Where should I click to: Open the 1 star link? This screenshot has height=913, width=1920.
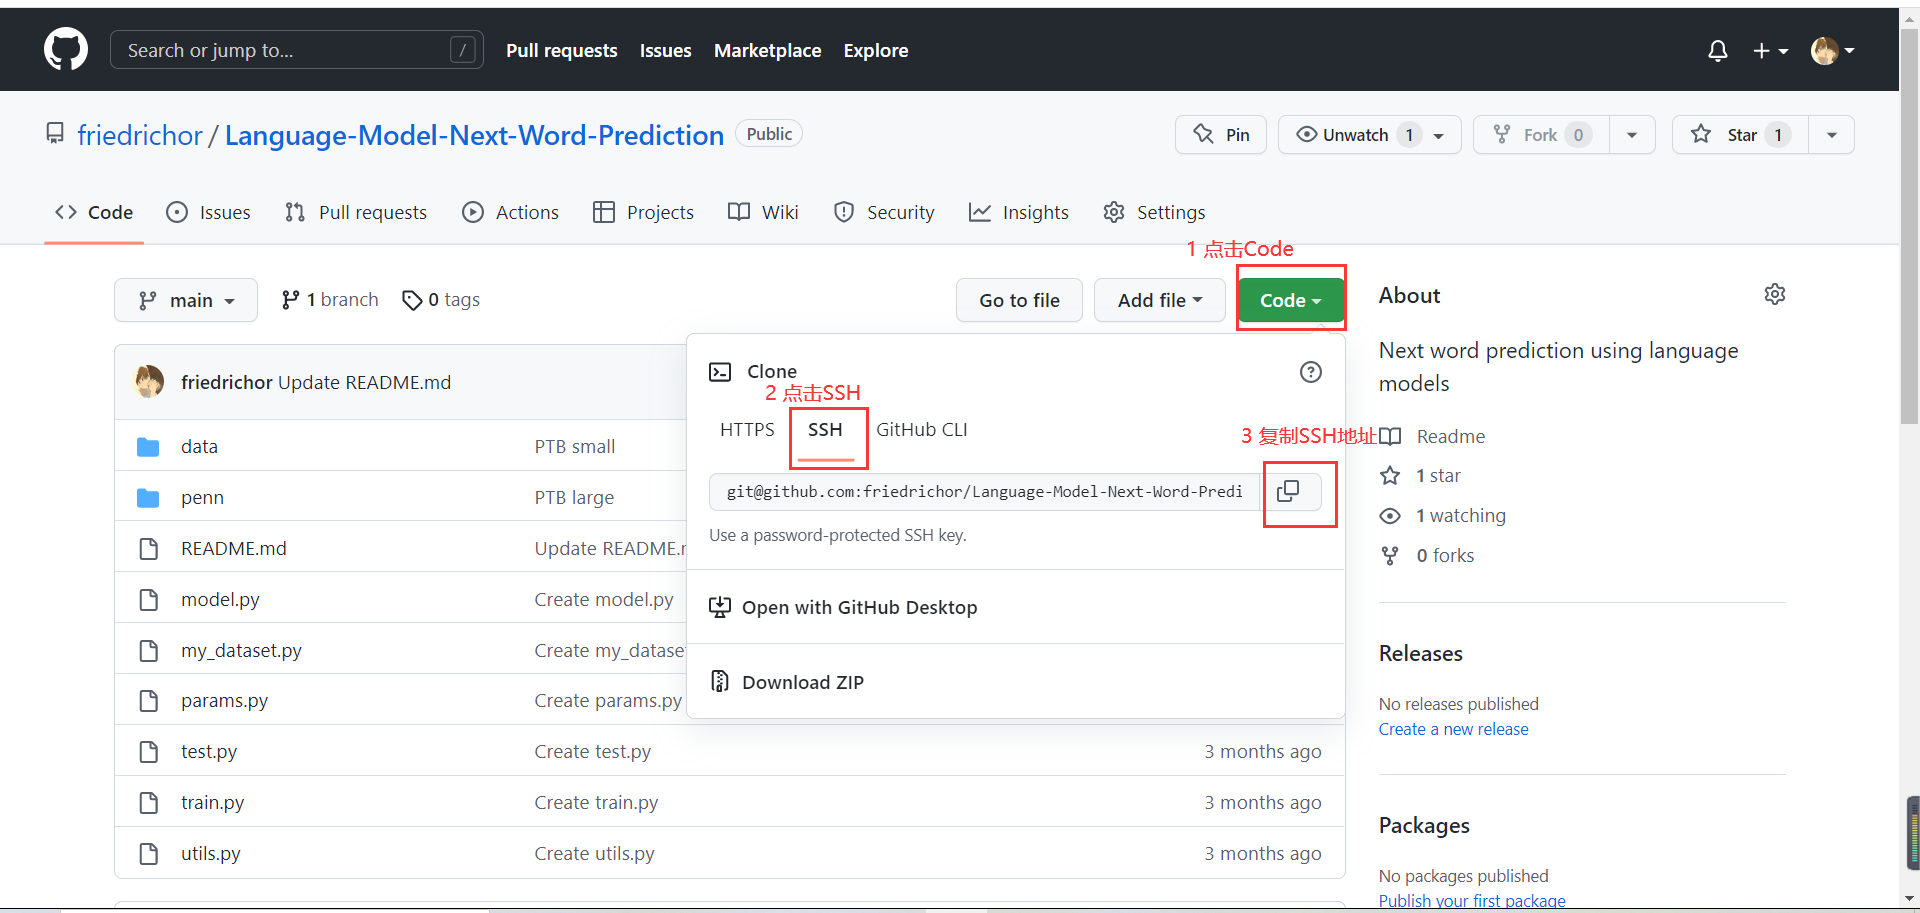pos(1421,476)
